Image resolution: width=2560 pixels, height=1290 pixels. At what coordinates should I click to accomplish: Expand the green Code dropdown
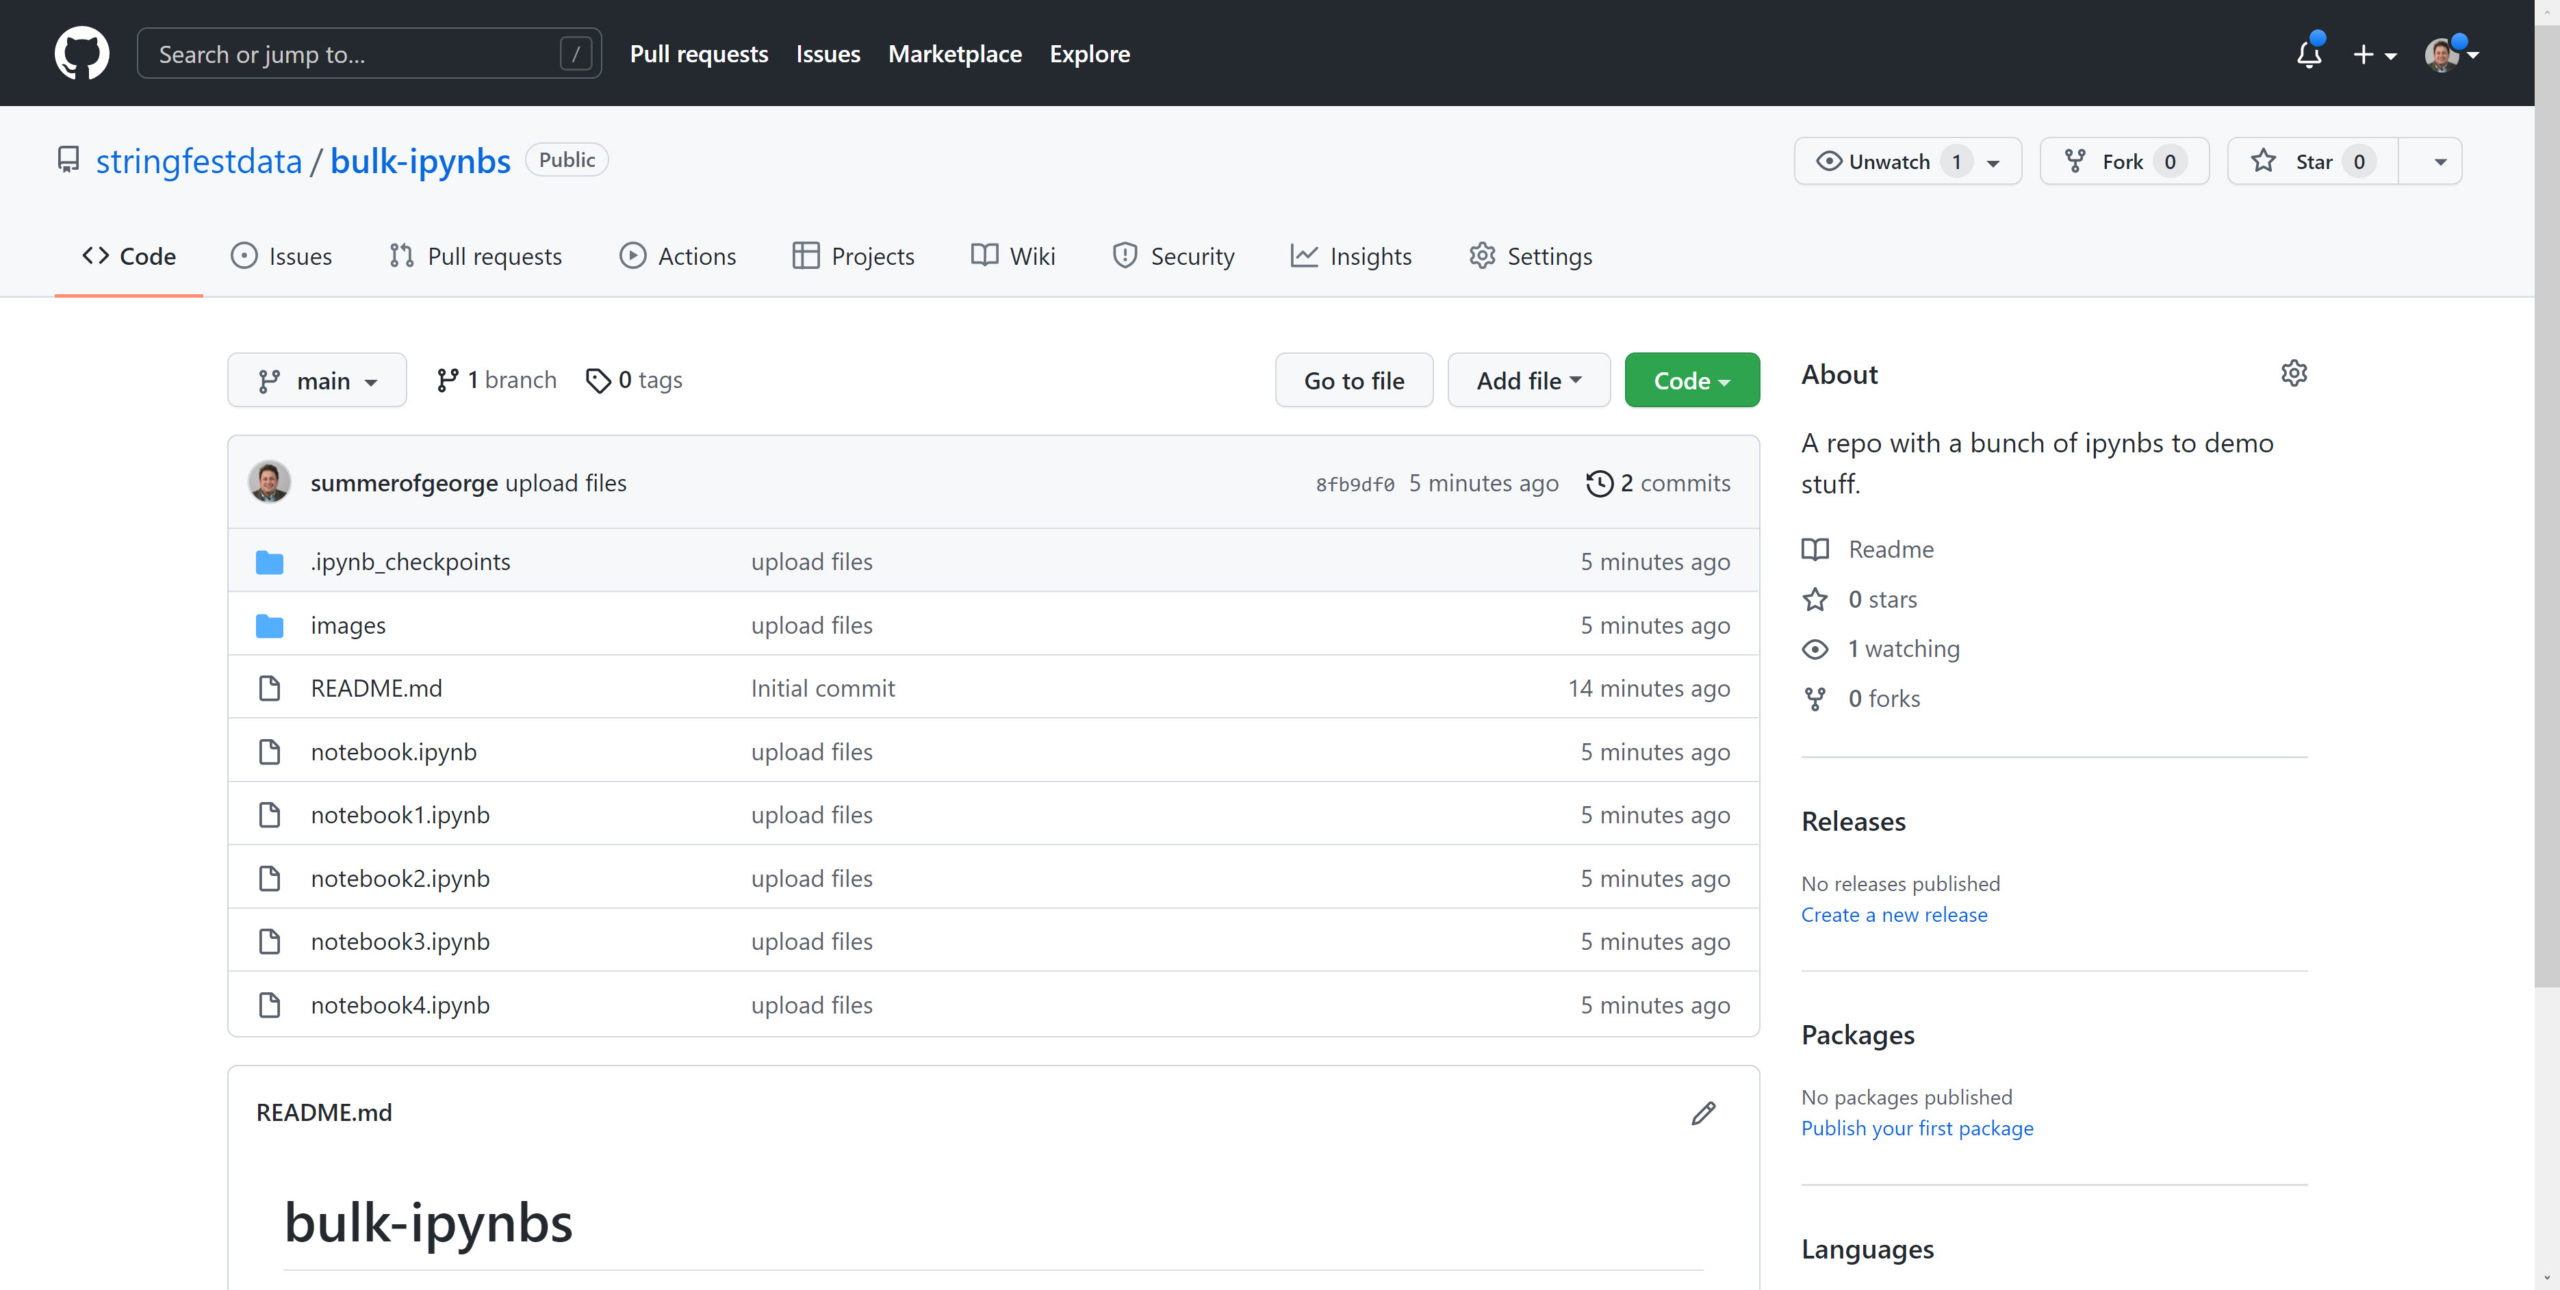tap(1691, 381)
